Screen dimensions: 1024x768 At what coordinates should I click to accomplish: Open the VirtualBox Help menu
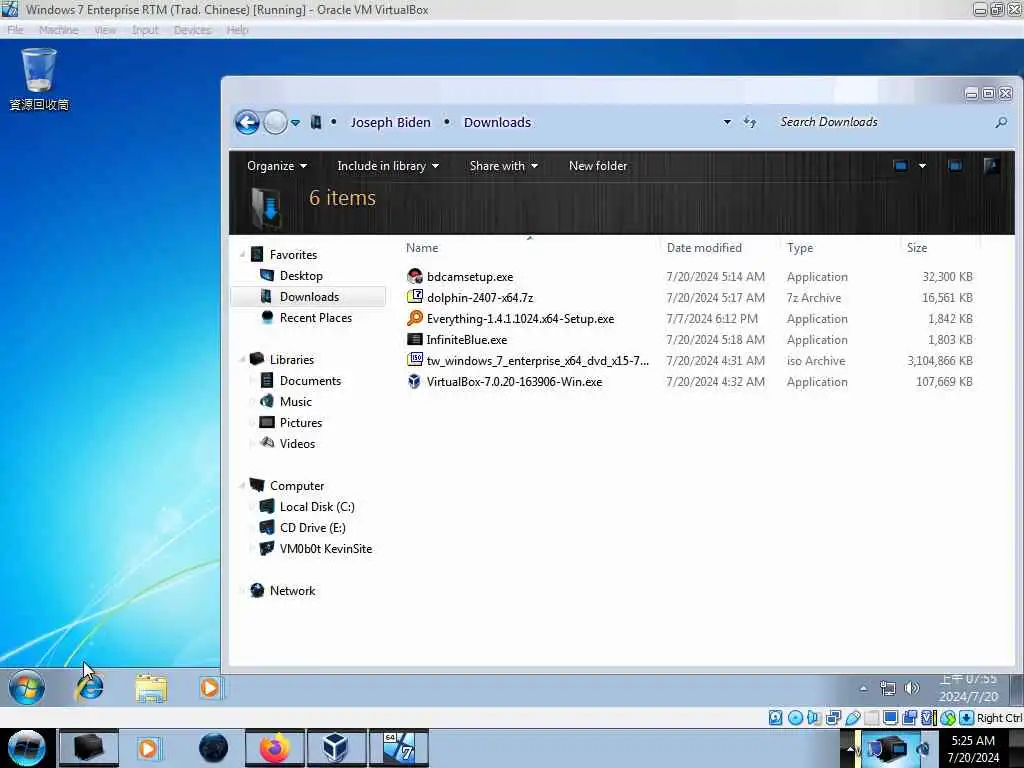[x=237, y=30]
